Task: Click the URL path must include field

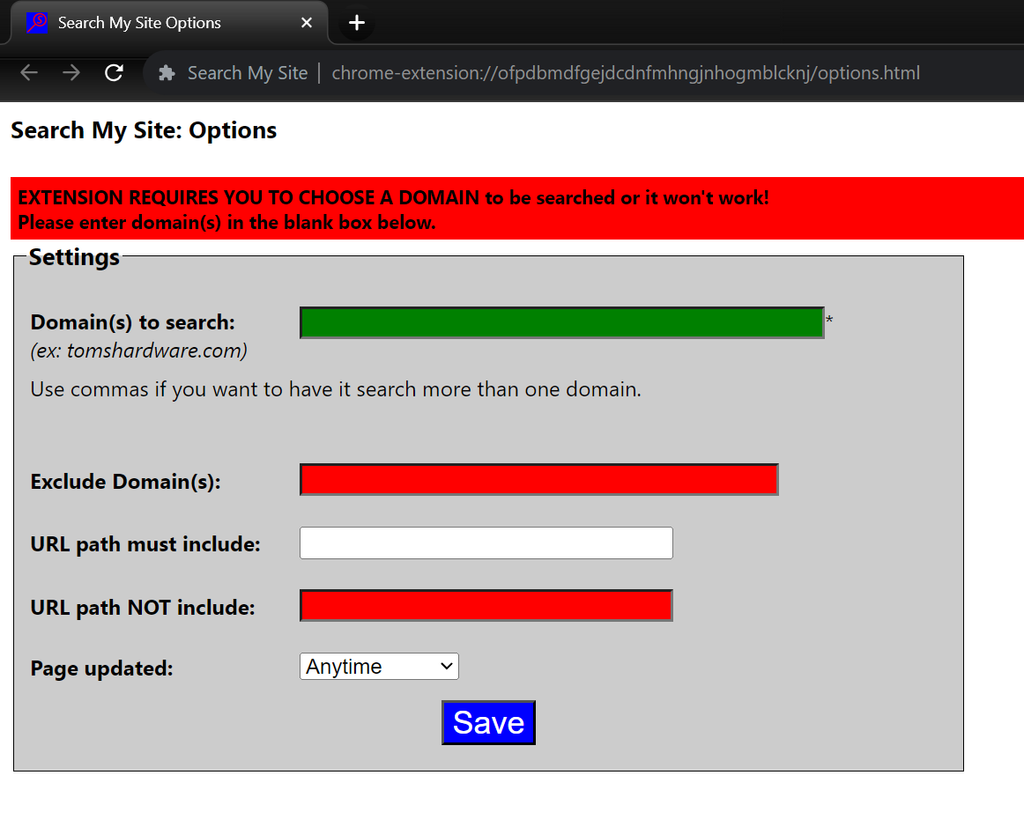Action: [x=486, y=542]
